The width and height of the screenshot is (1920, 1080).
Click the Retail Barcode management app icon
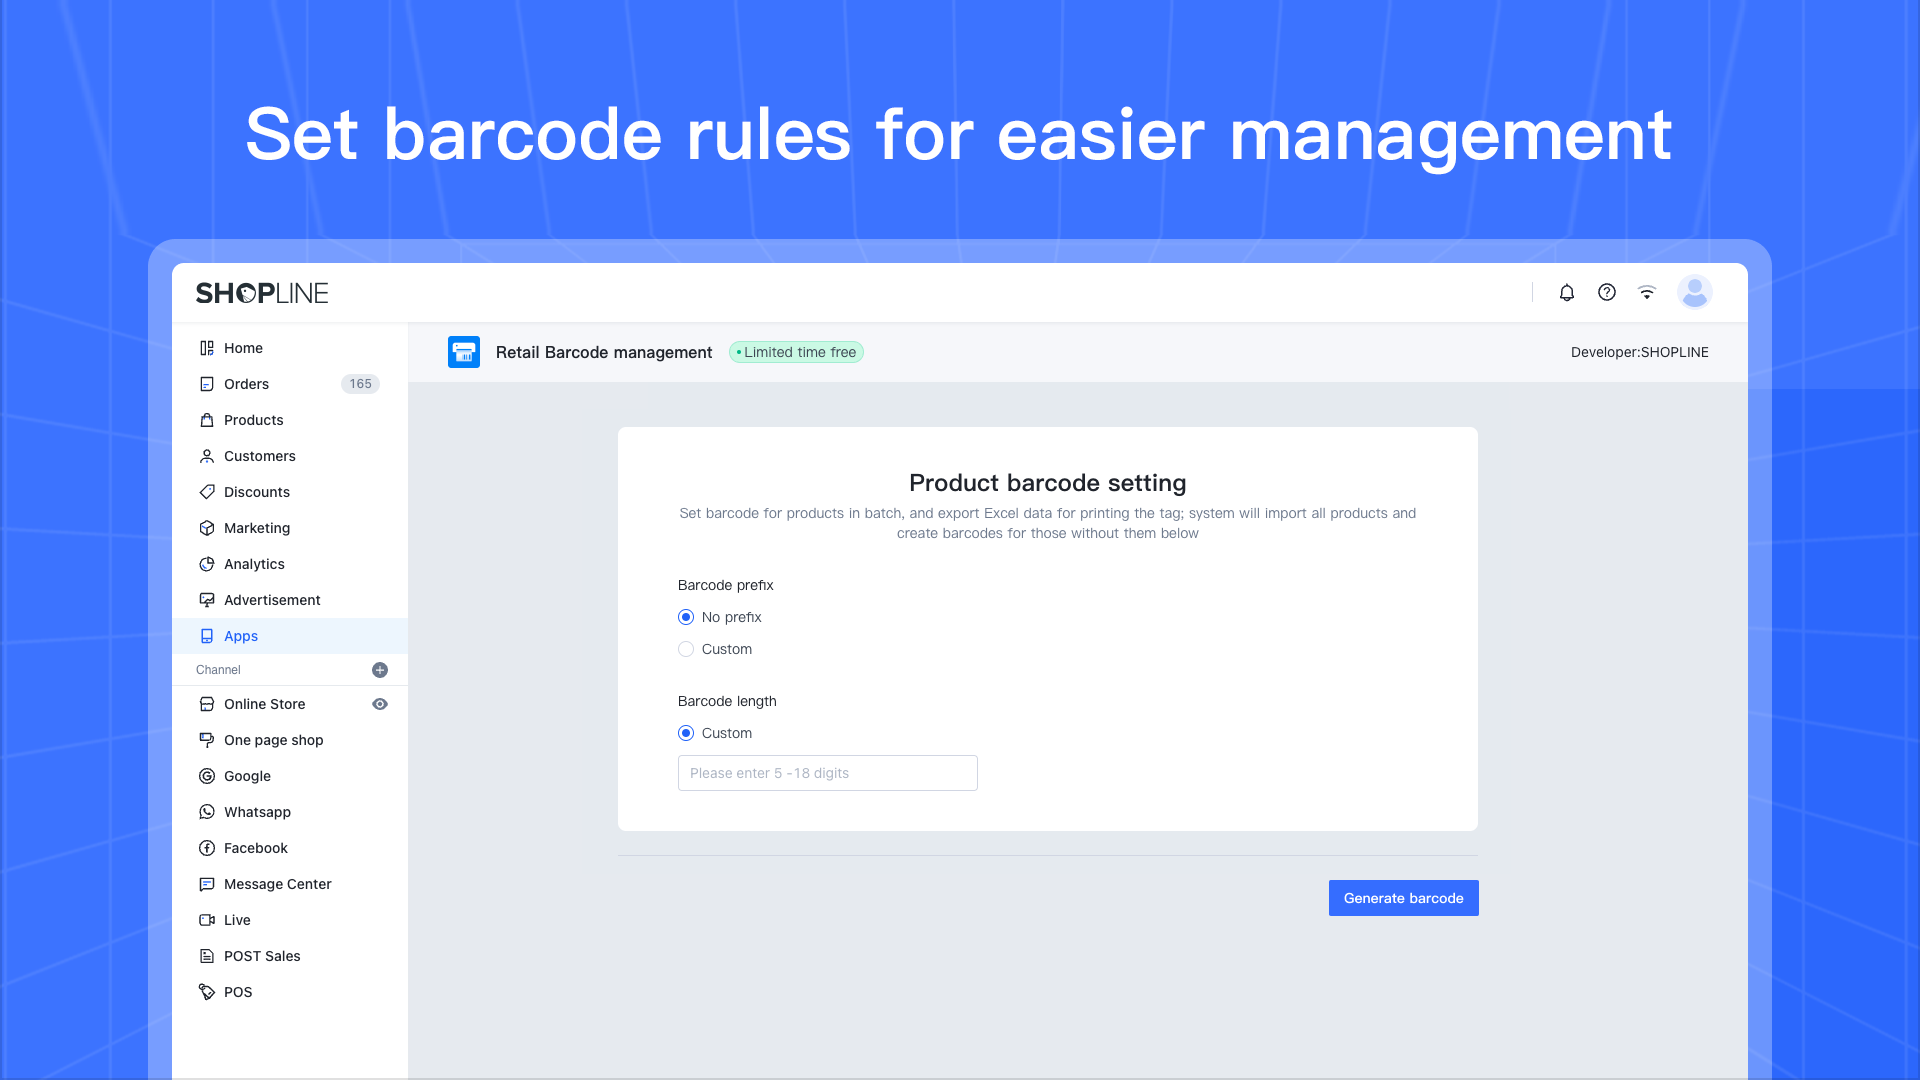click(464, 352)
